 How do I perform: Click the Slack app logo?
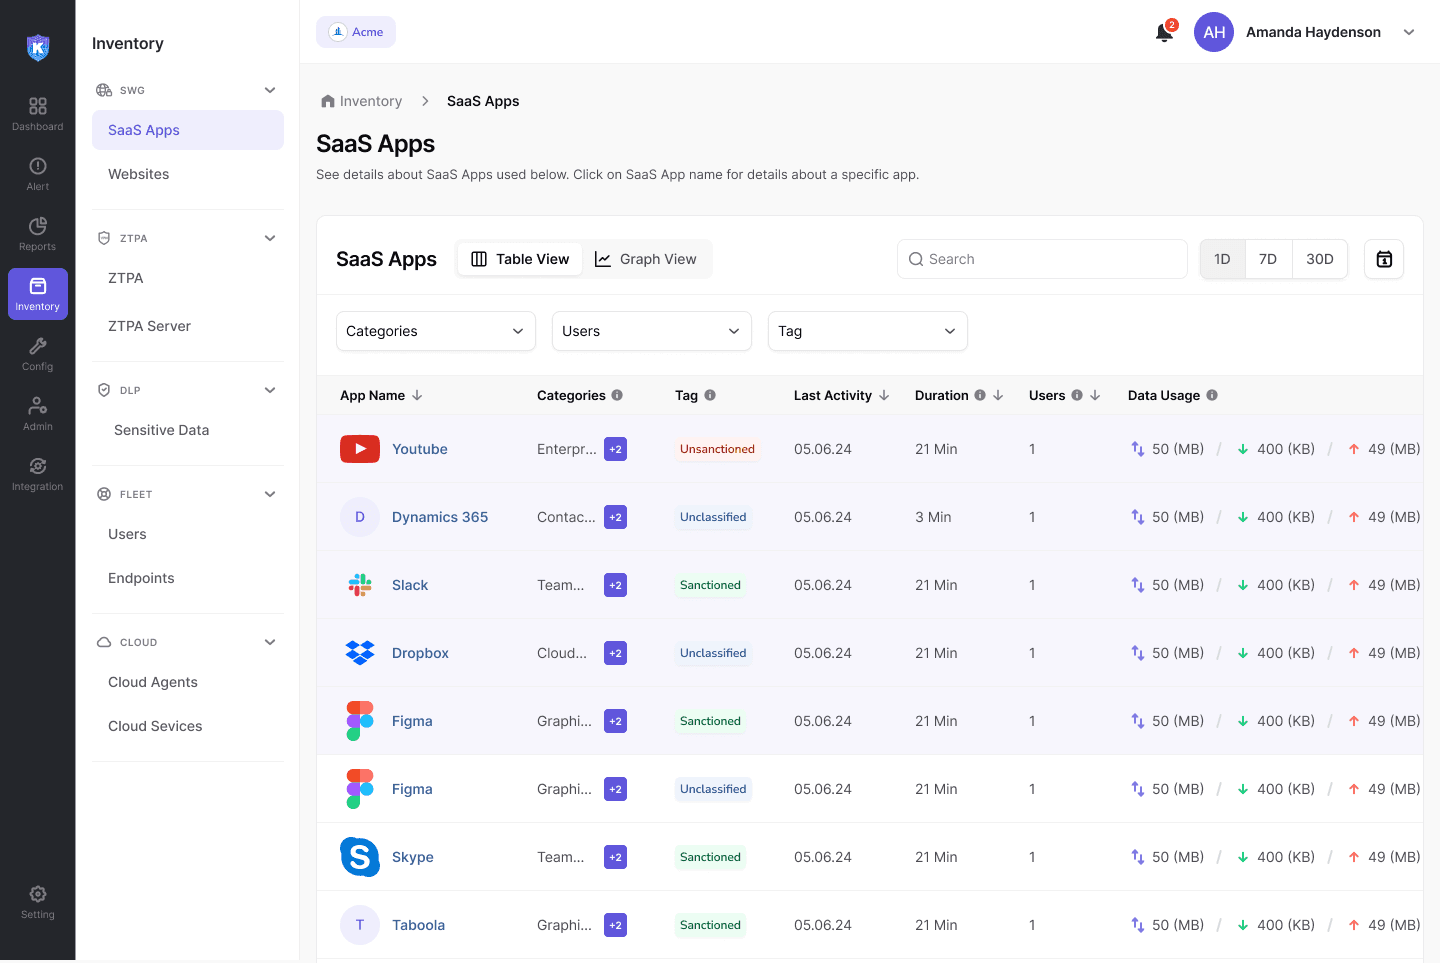pos(360,585)
